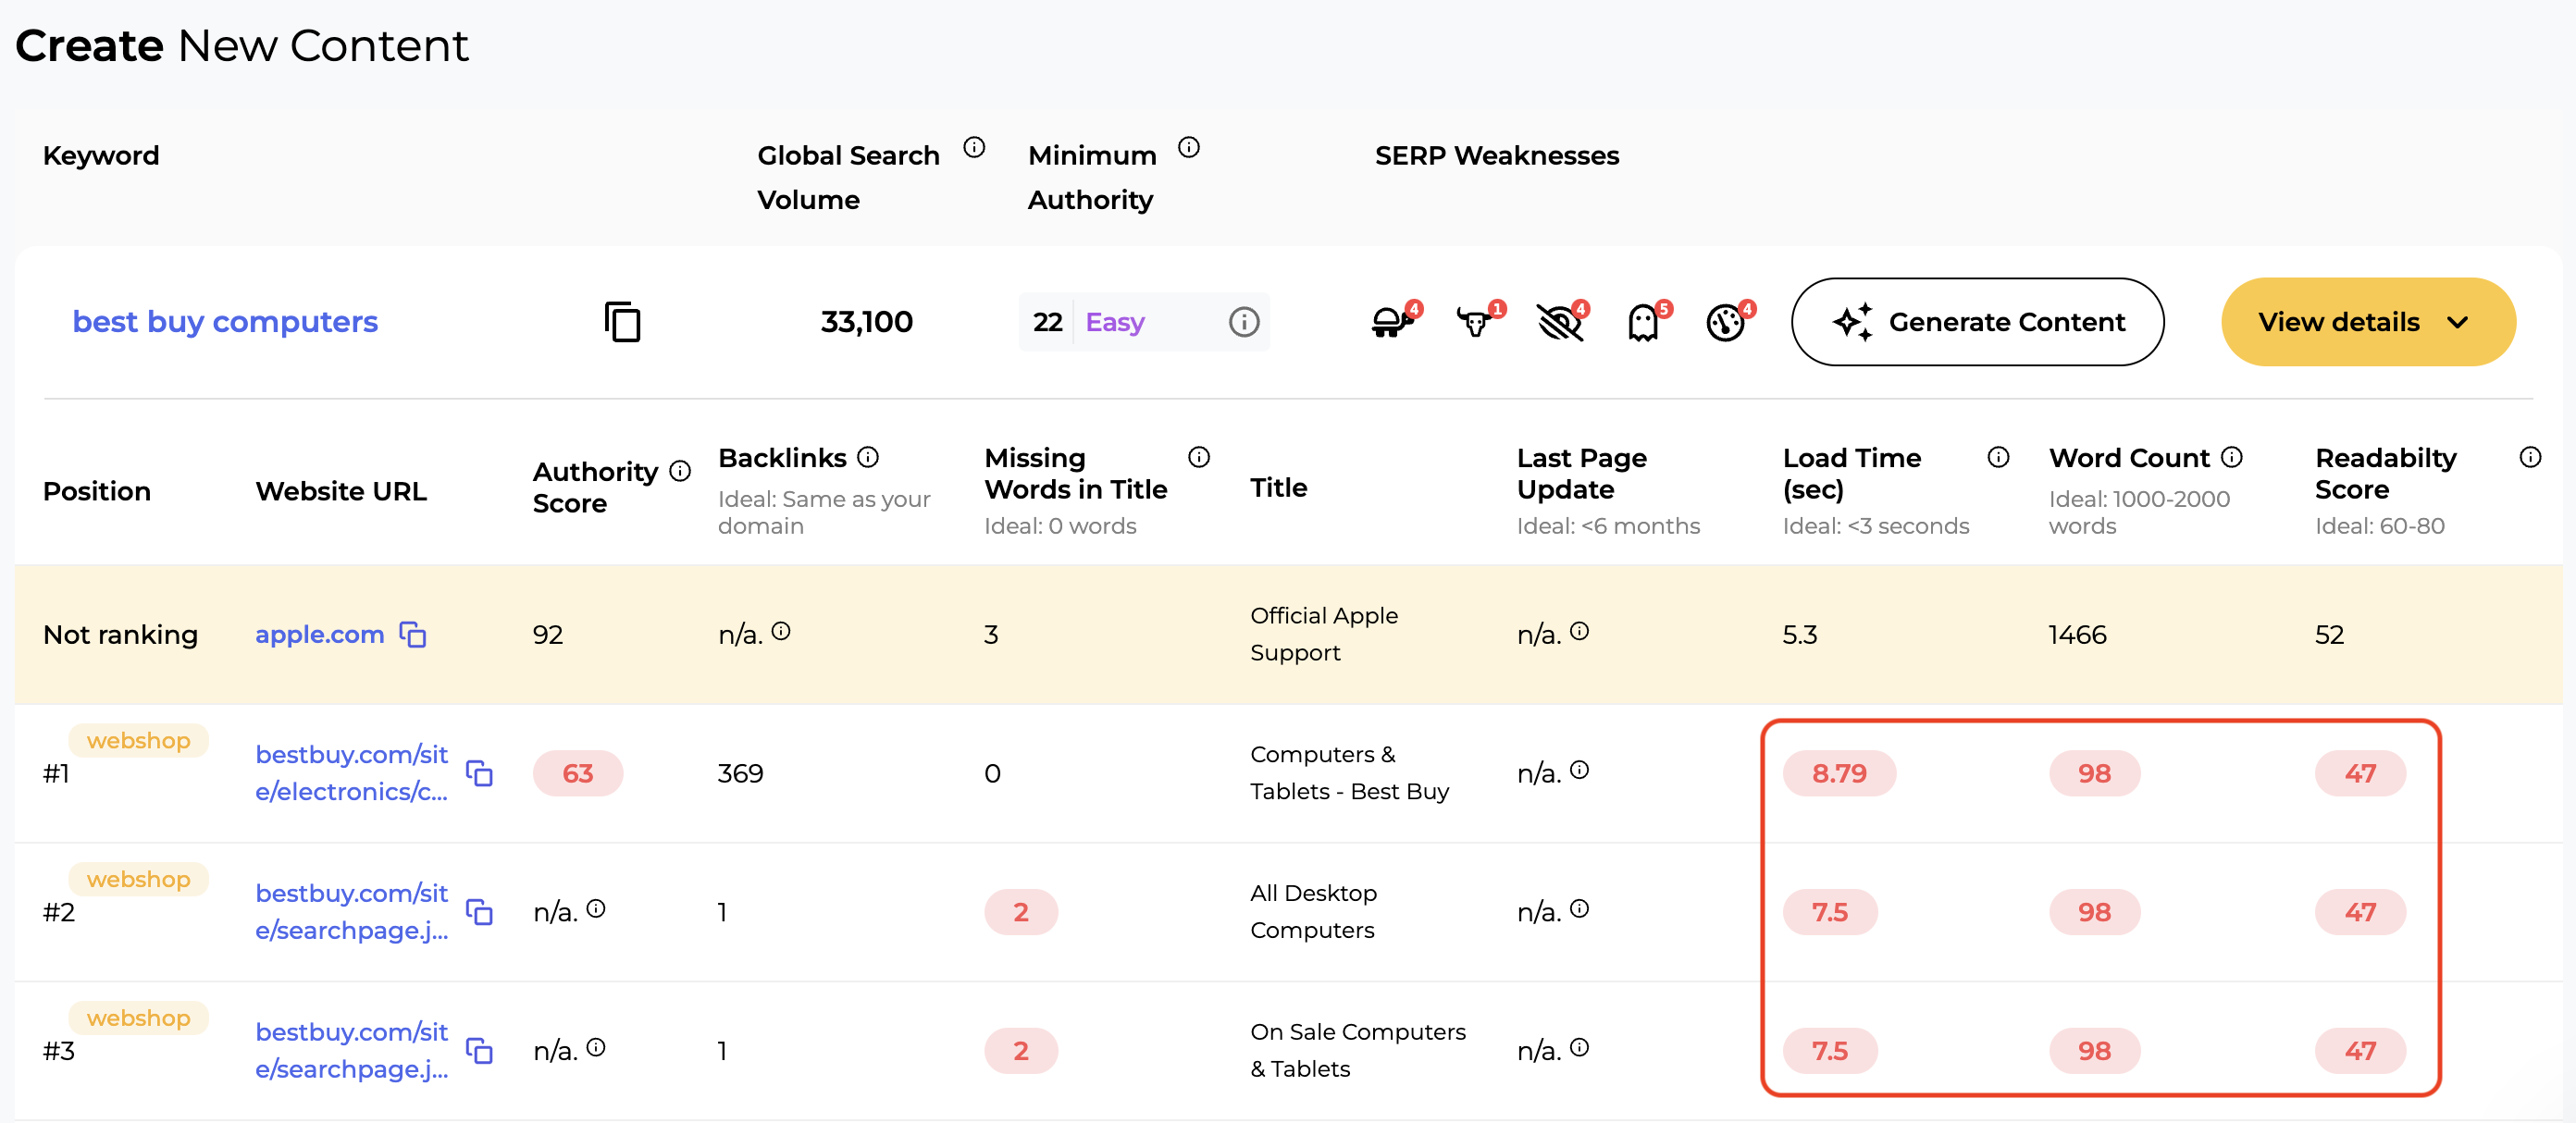This screenshot has height=1123, width=2576.
Task: Open info icon for Authority Score column
Action: click(x=680, y=470)
